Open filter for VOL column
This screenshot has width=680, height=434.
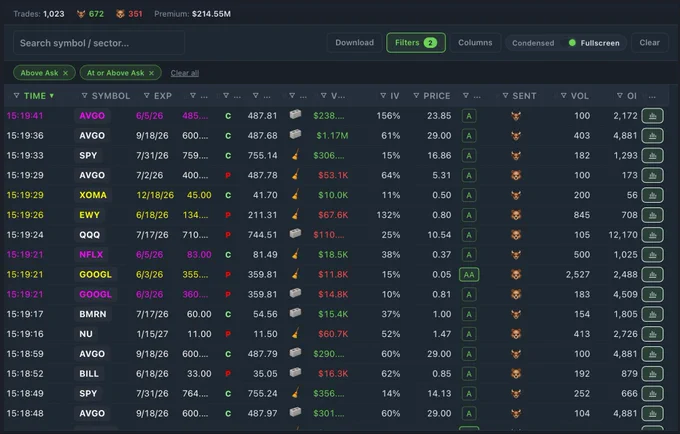click(x=563, y=96)
